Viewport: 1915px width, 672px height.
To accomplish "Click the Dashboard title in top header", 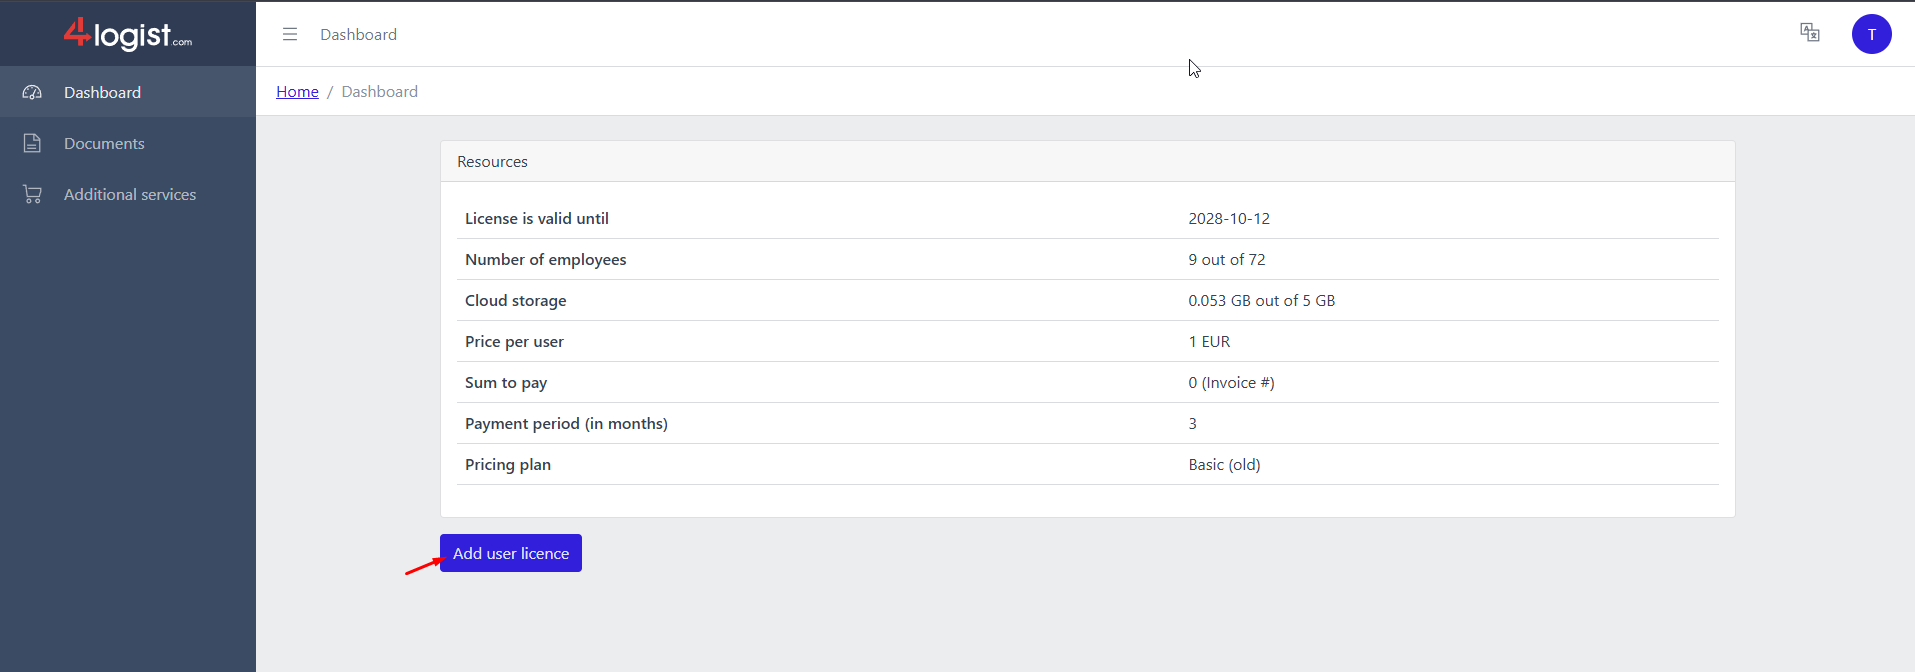I will [x=358, y=34].
